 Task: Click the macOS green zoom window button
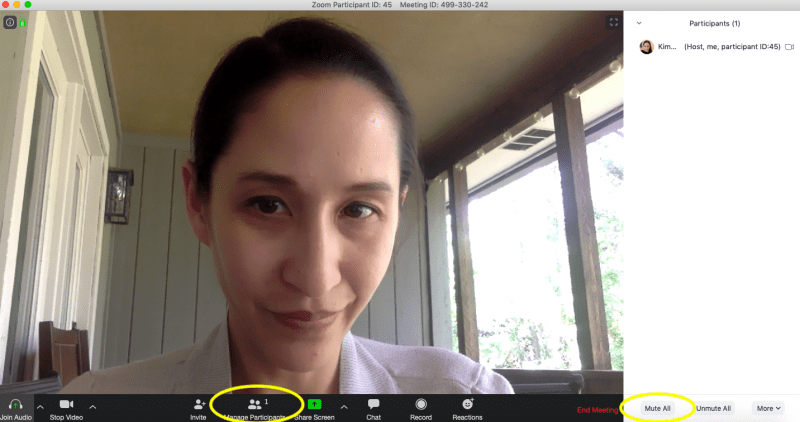click(28, 5)
